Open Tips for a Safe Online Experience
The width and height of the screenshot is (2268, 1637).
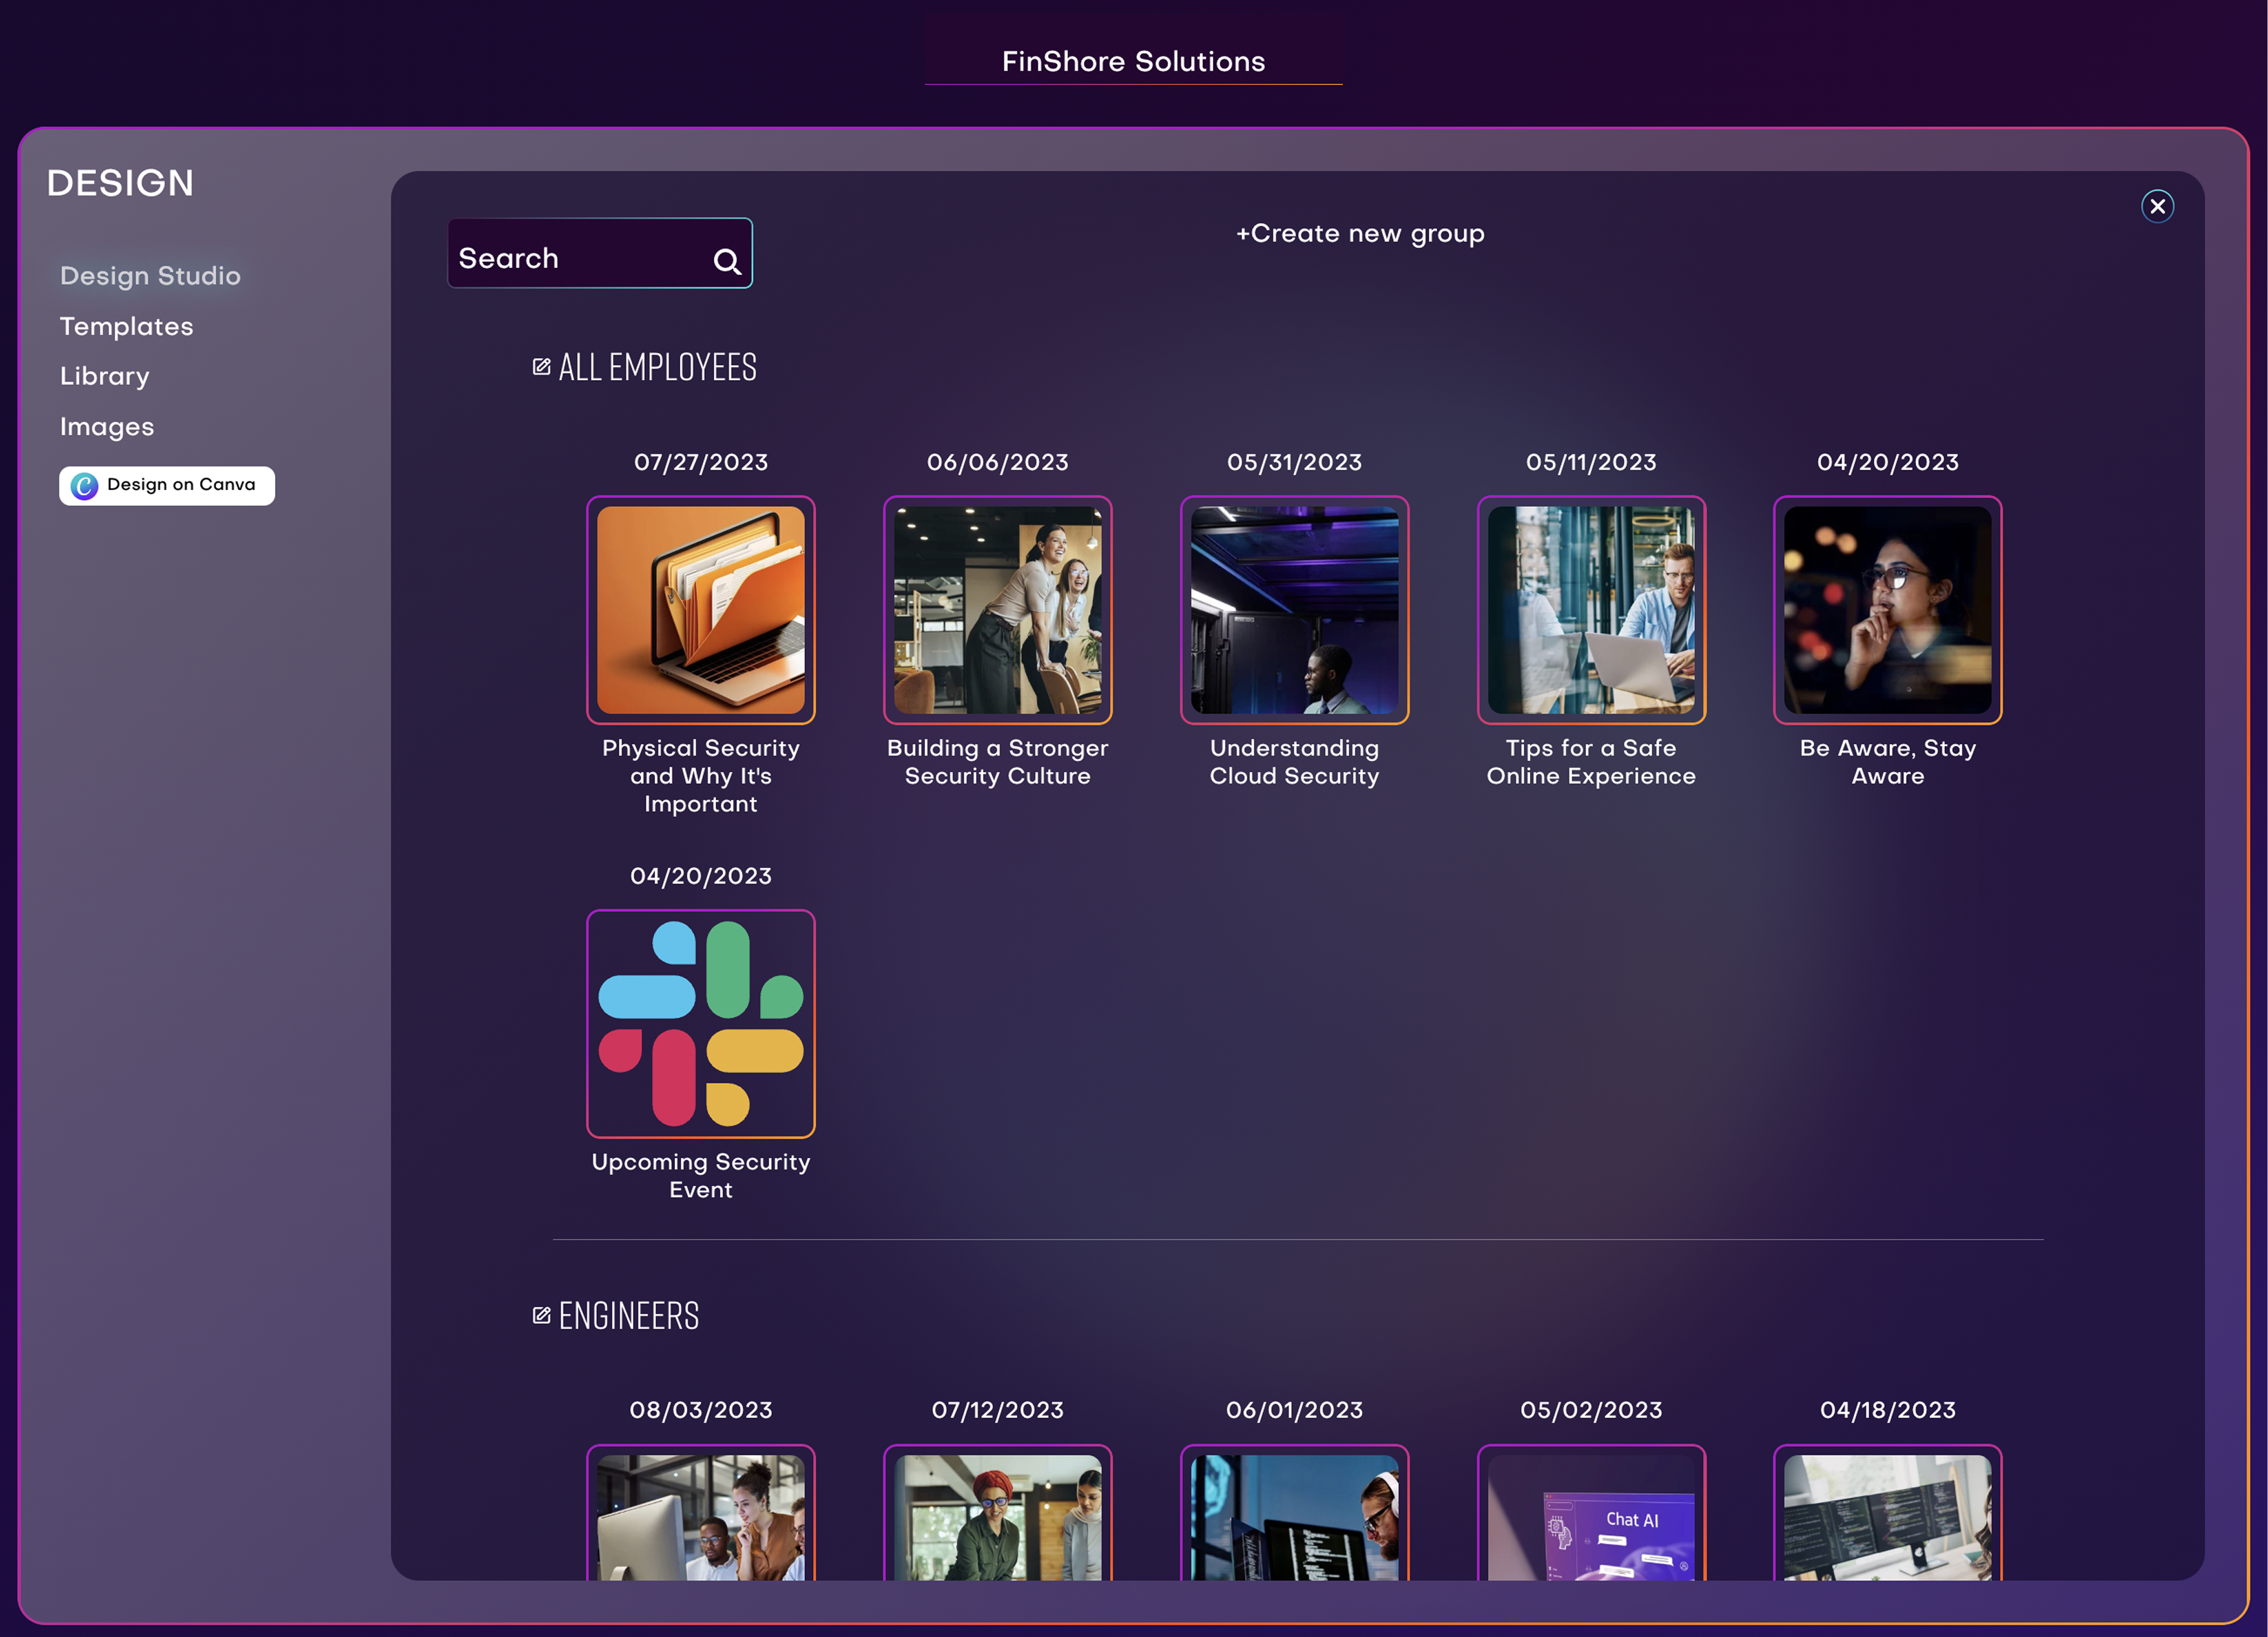click(1590, 610)
